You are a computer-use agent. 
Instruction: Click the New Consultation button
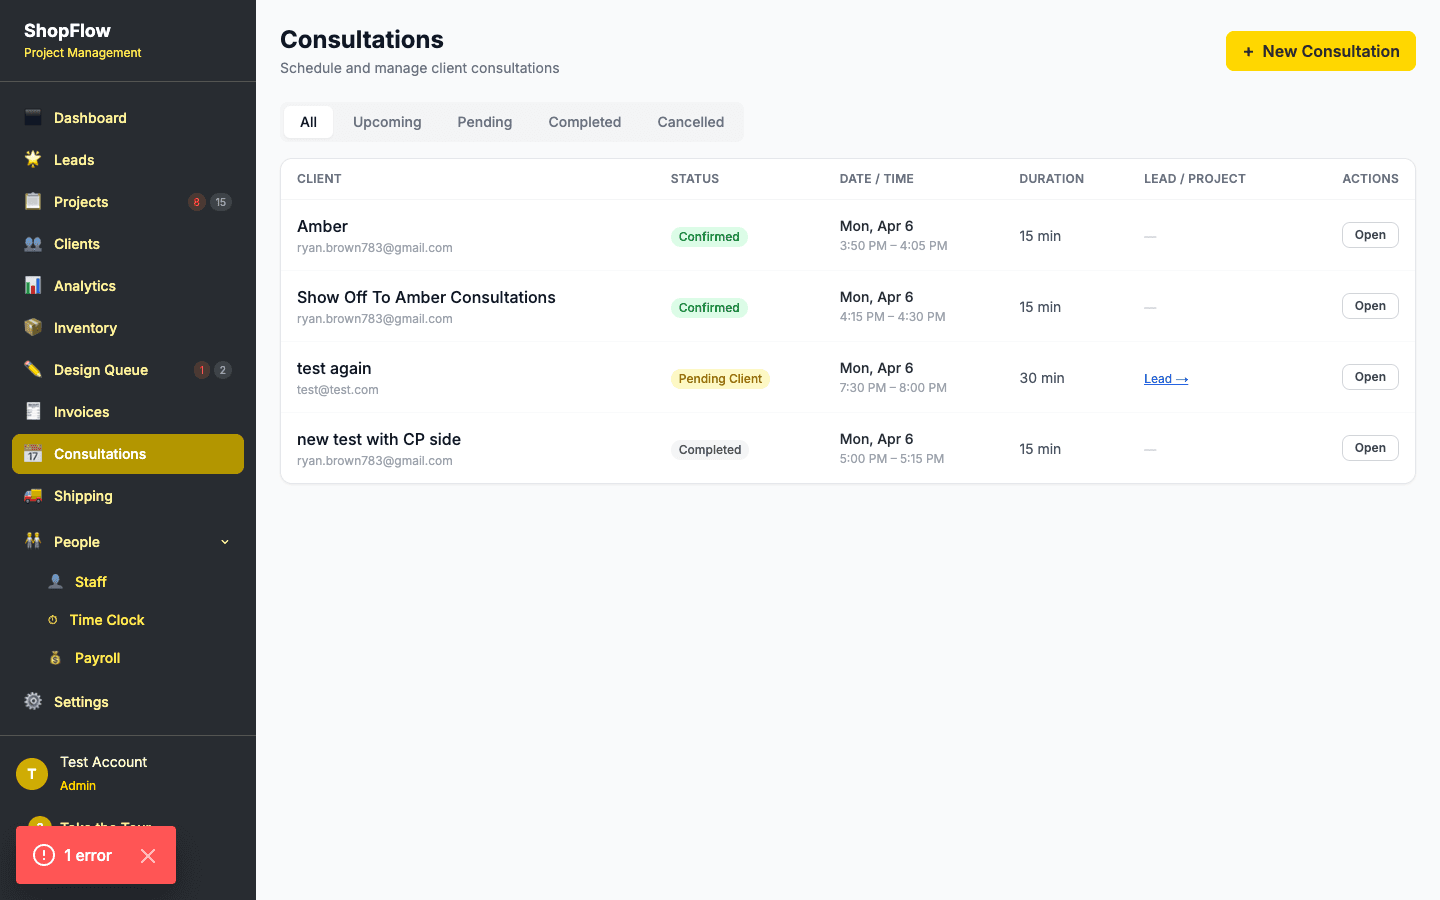[x=1320, y=51]
